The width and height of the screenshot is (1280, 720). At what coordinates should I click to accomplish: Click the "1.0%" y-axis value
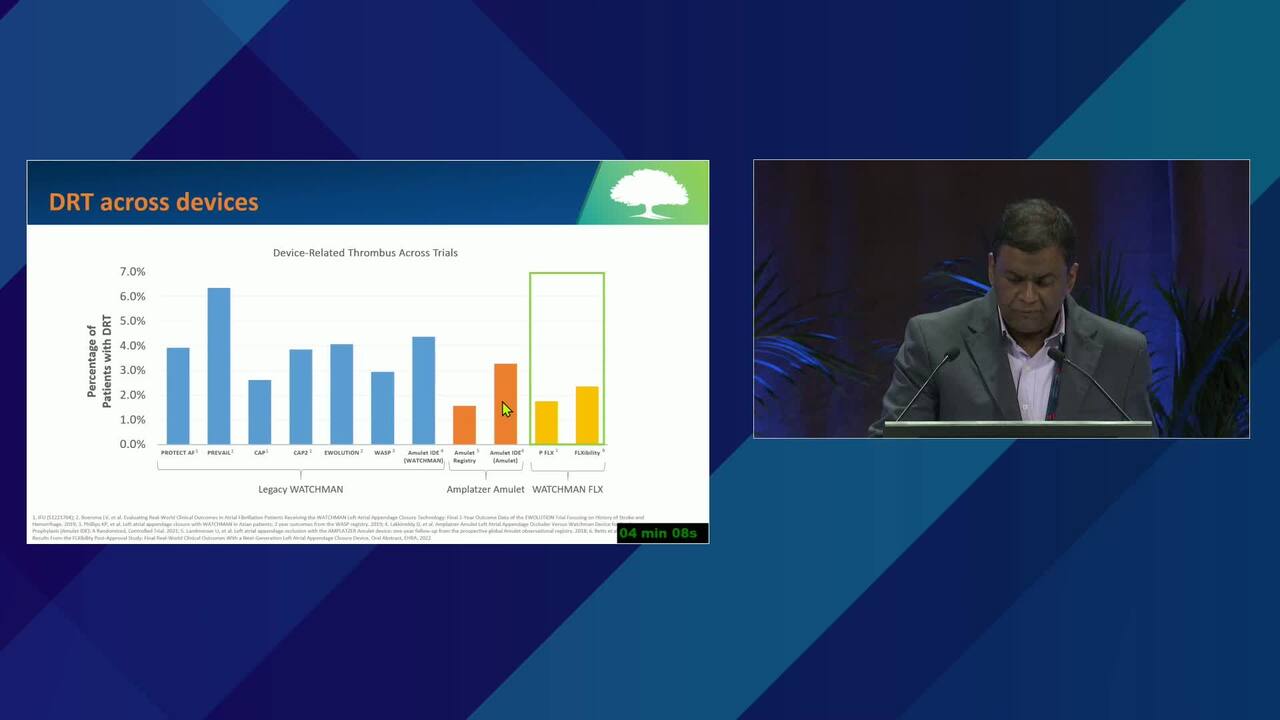[133, 419]
